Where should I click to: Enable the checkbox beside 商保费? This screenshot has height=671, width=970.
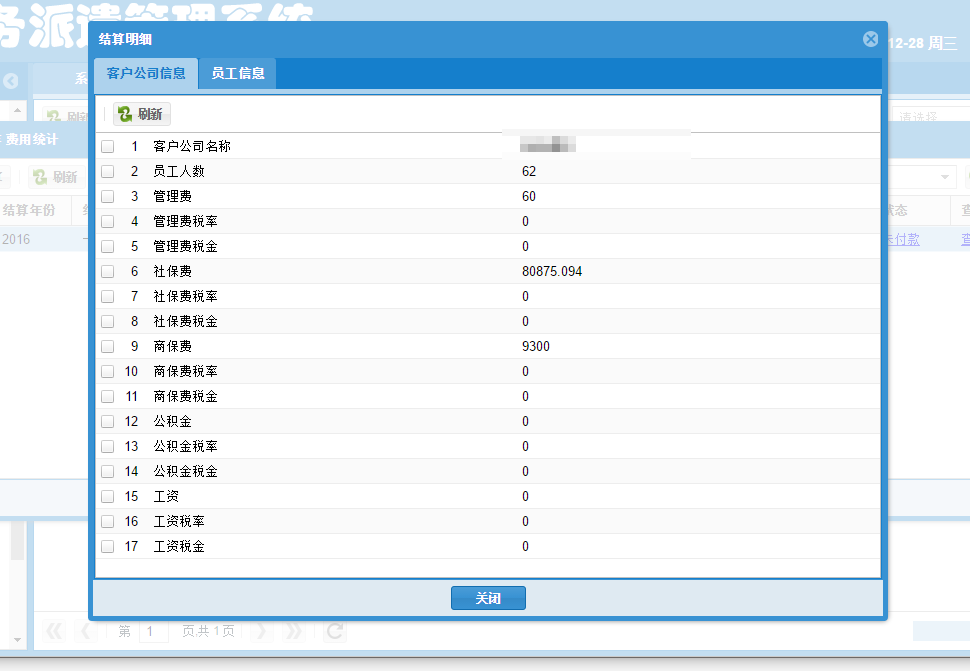pyautogui.click(x=108, y=347)
